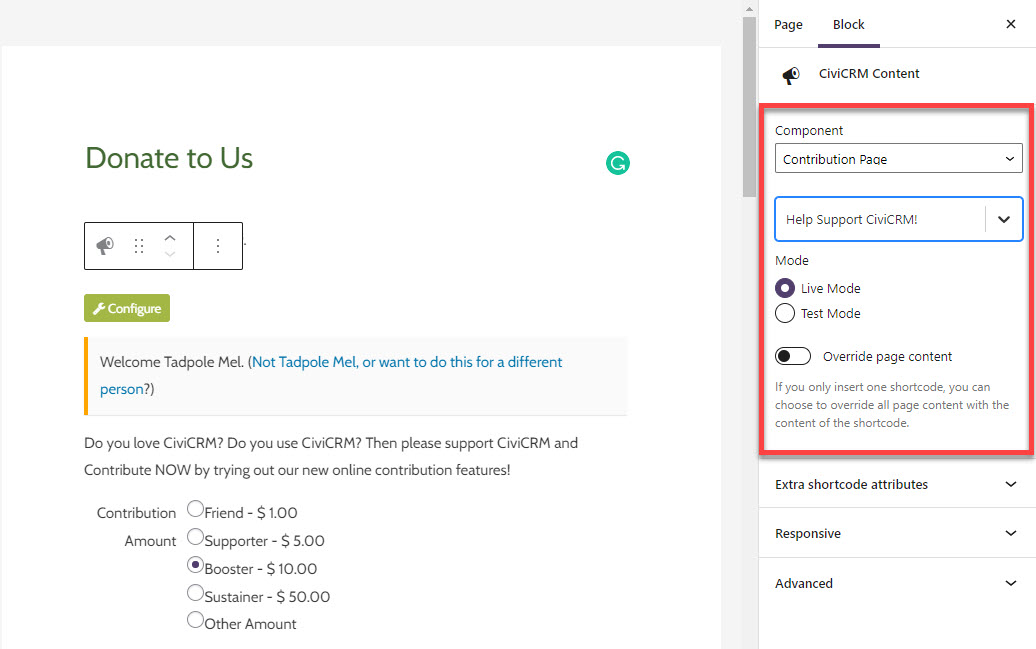Image resolution: width=1036 pixels, height=649 pixels.
Task: Click the Donate to Us page title
Action: point(169,158)
